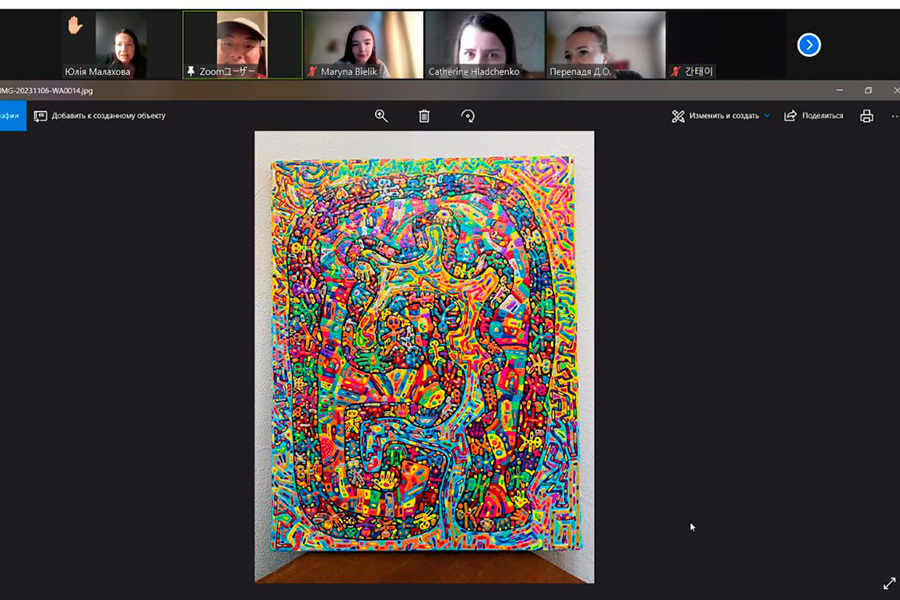
Task: Click muted microphone icon on Maryna Bielik
Action: (312, 71)
